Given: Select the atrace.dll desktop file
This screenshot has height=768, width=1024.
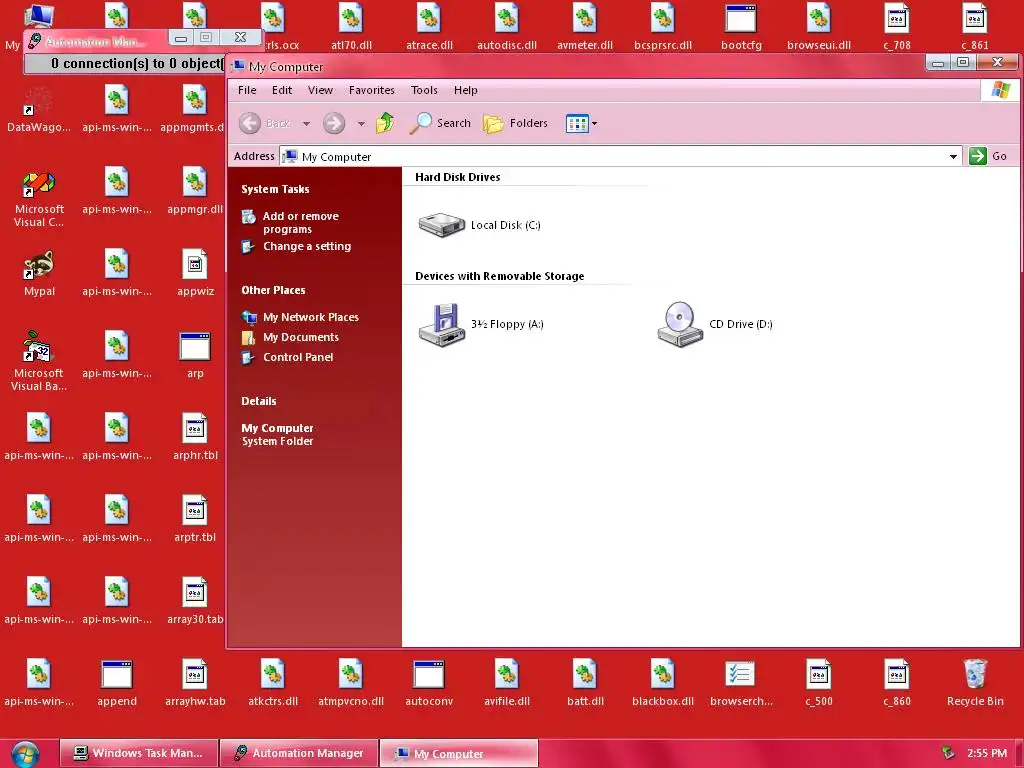Looking at the screenshot, I should (x=429, y=27).
